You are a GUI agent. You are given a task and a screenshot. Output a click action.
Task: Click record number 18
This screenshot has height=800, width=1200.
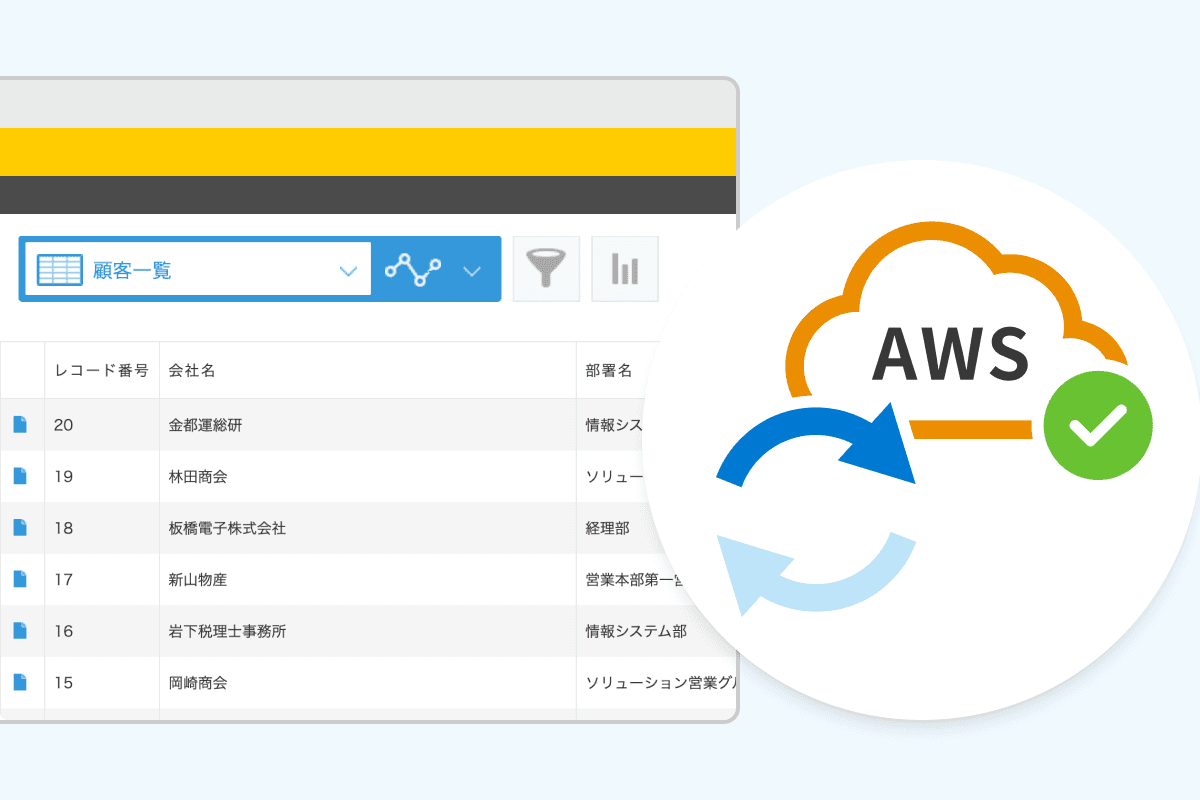point(64,528)
